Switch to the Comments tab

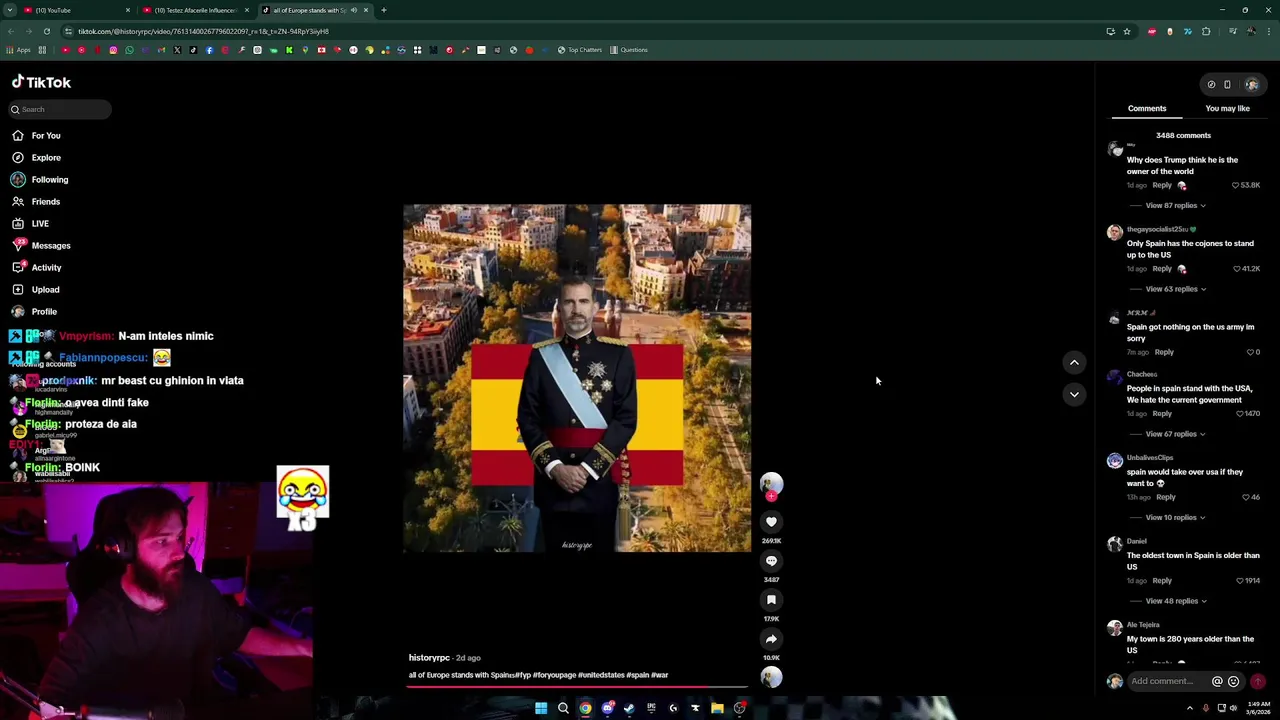[x=1147, y=108]
